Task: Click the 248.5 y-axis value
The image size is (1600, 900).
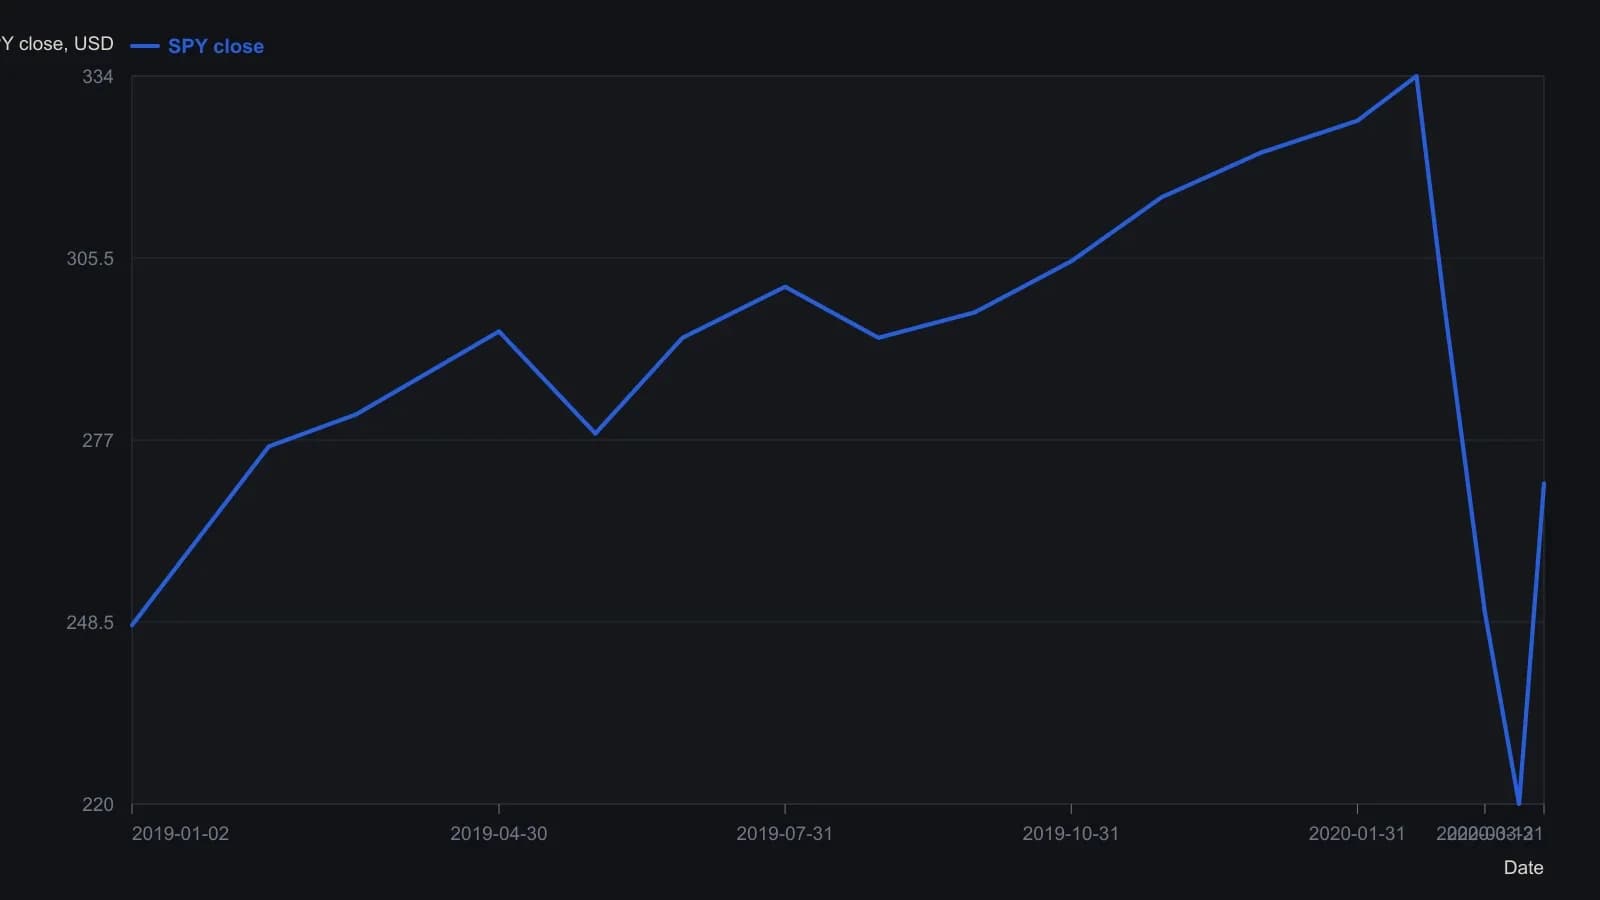Action: [x=90, y=622]
